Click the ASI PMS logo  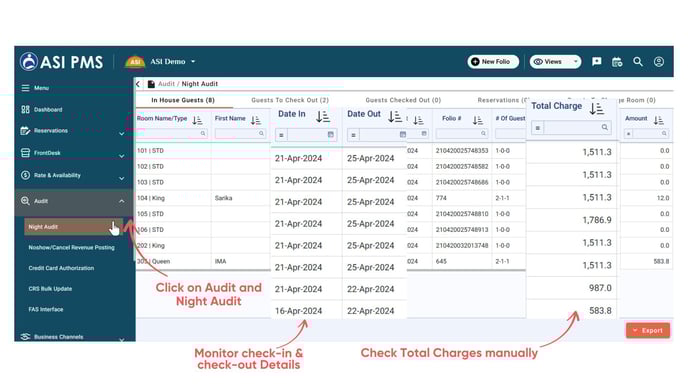click(61, 62)
